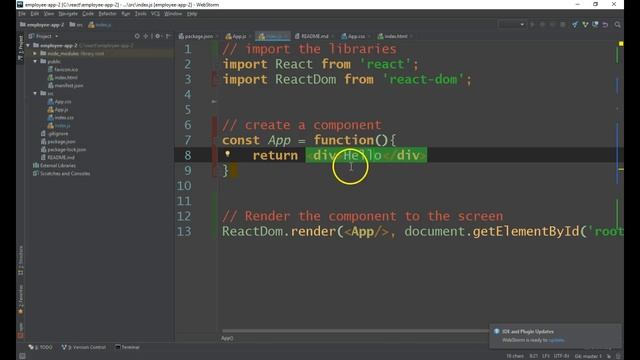Click the update link in notification

click(x=556, y=340)
